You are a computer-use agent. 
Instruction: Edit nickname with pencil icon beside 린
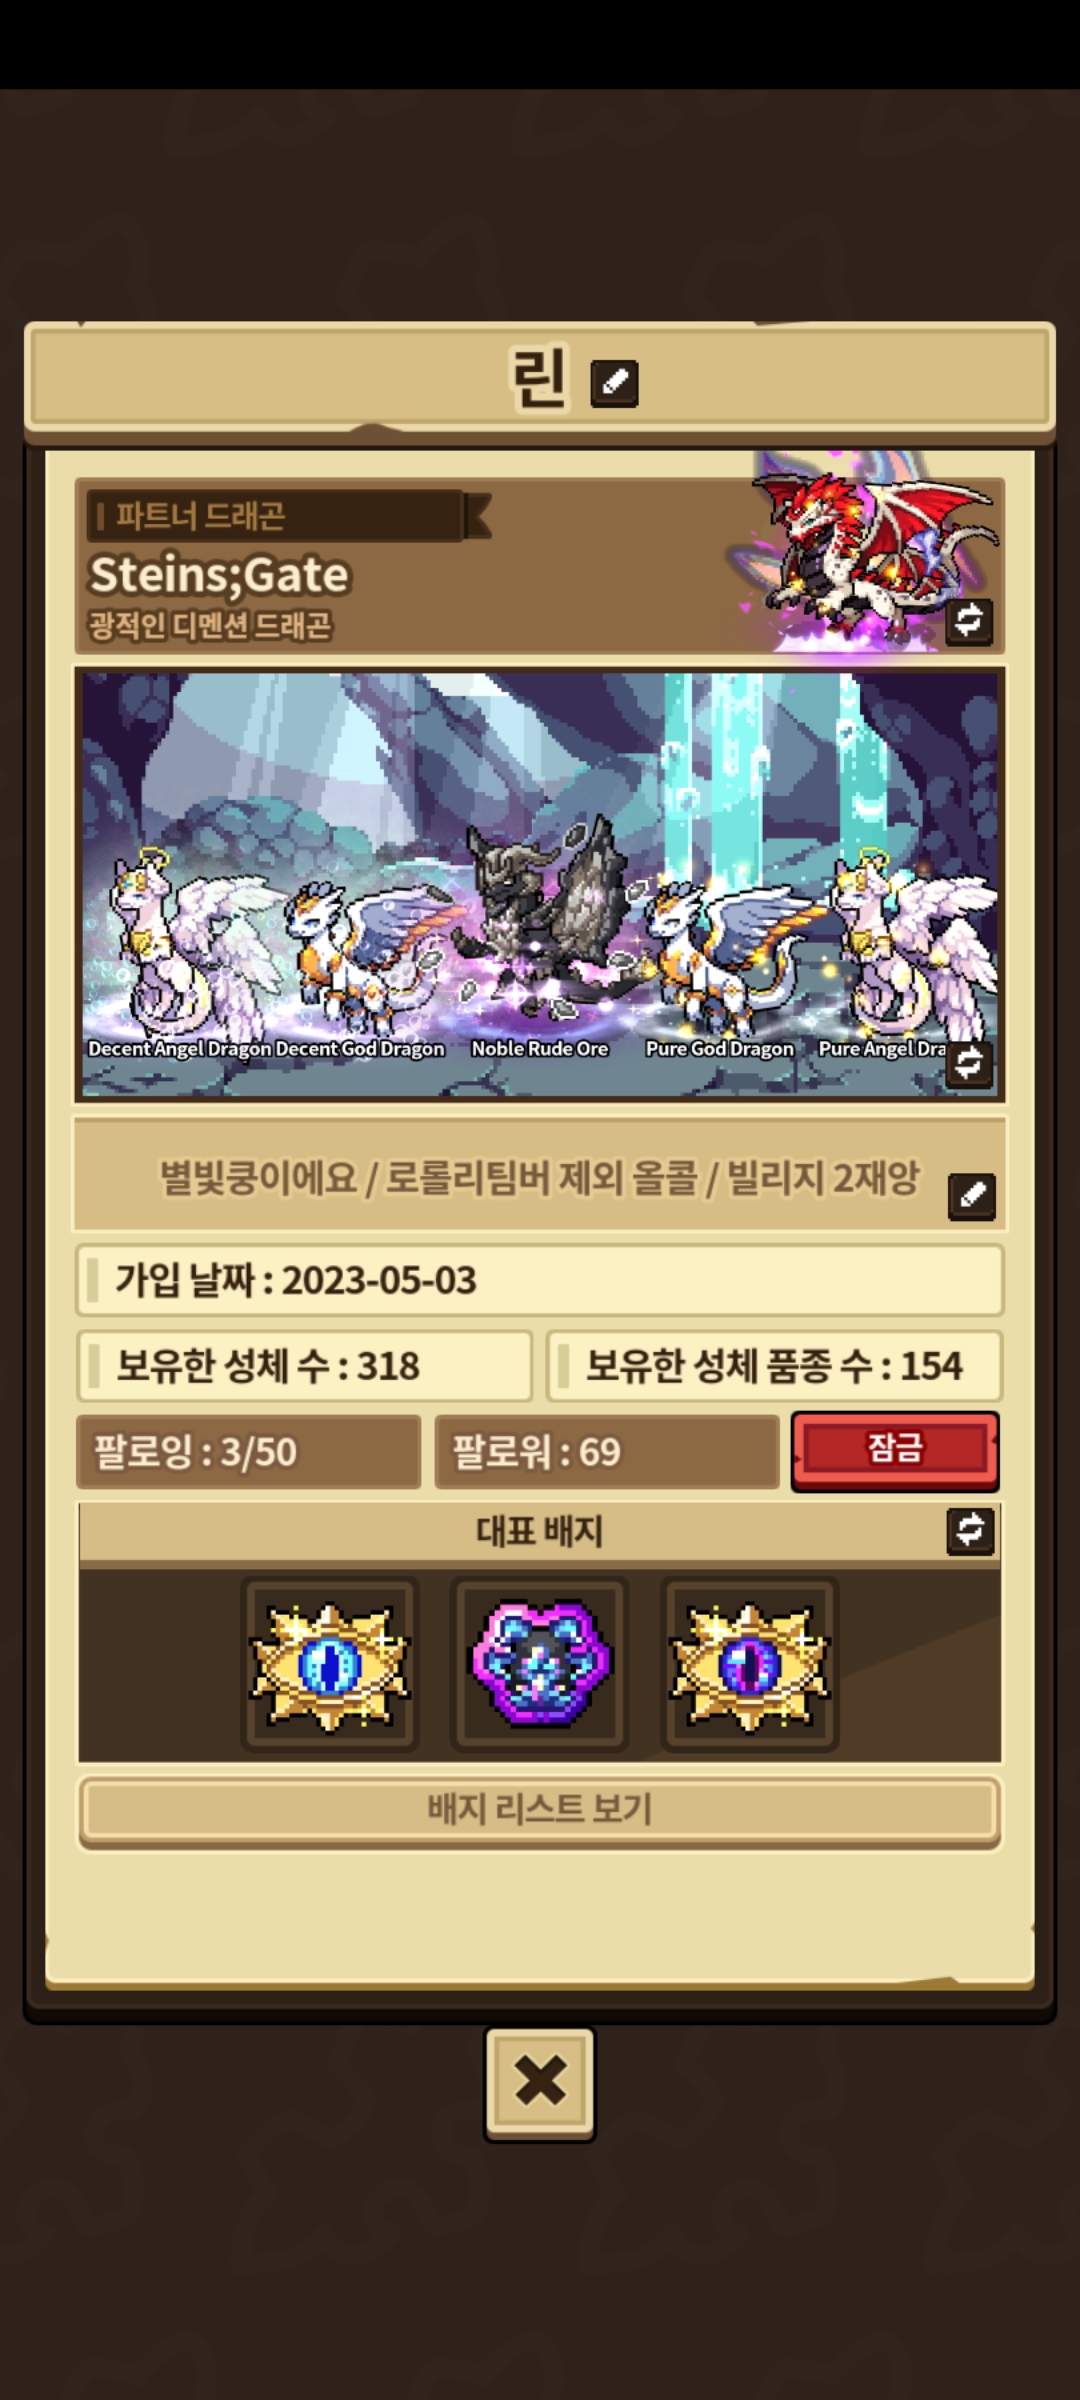(614, 383)
